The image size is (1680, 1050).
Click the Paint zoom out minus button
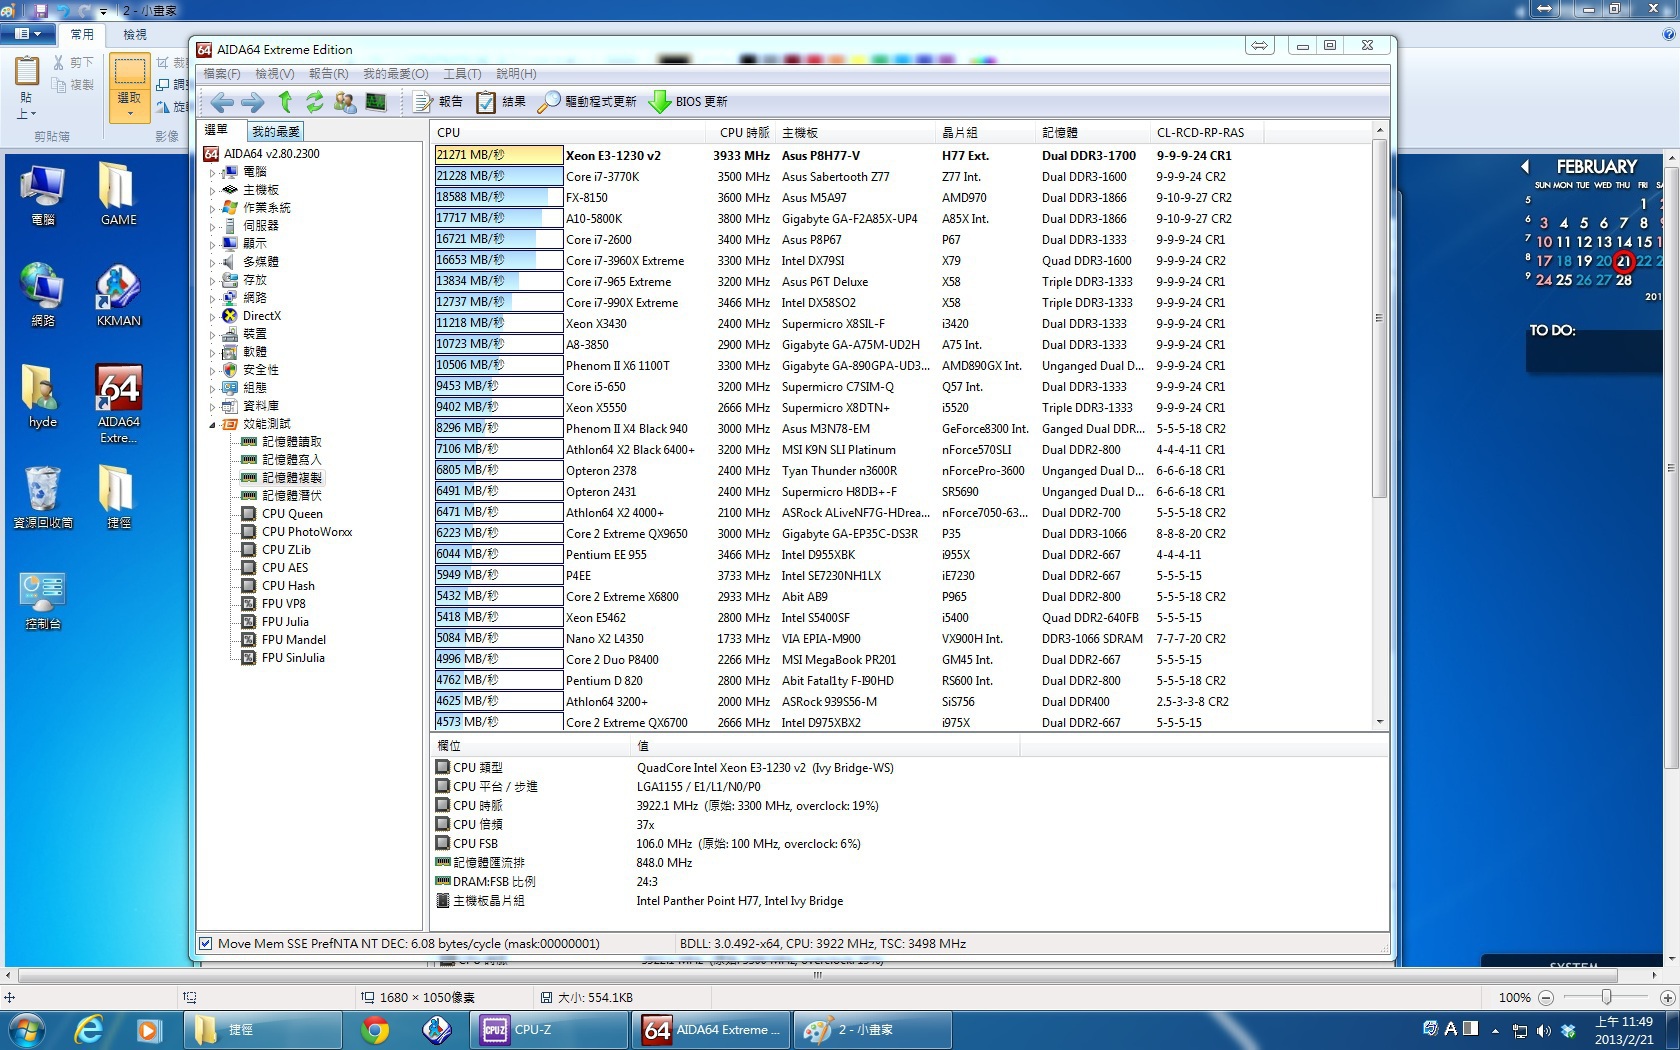pyautogui.click(x=1546, y=997)
